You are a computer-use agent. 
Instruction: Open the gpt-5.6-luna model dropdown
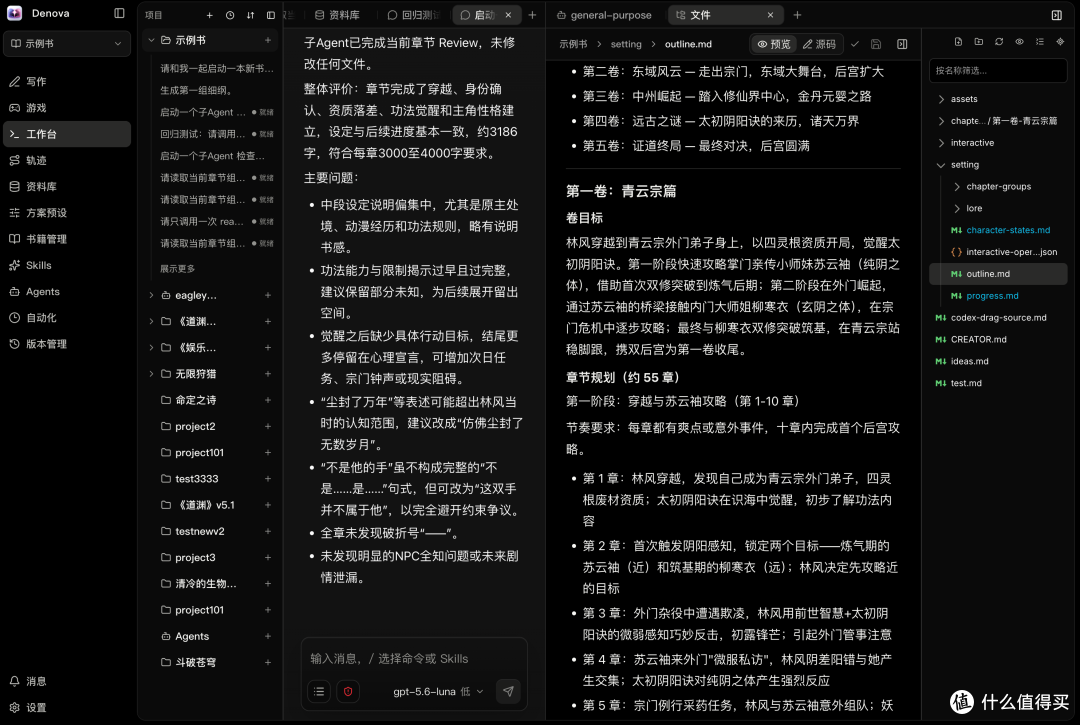438,691
